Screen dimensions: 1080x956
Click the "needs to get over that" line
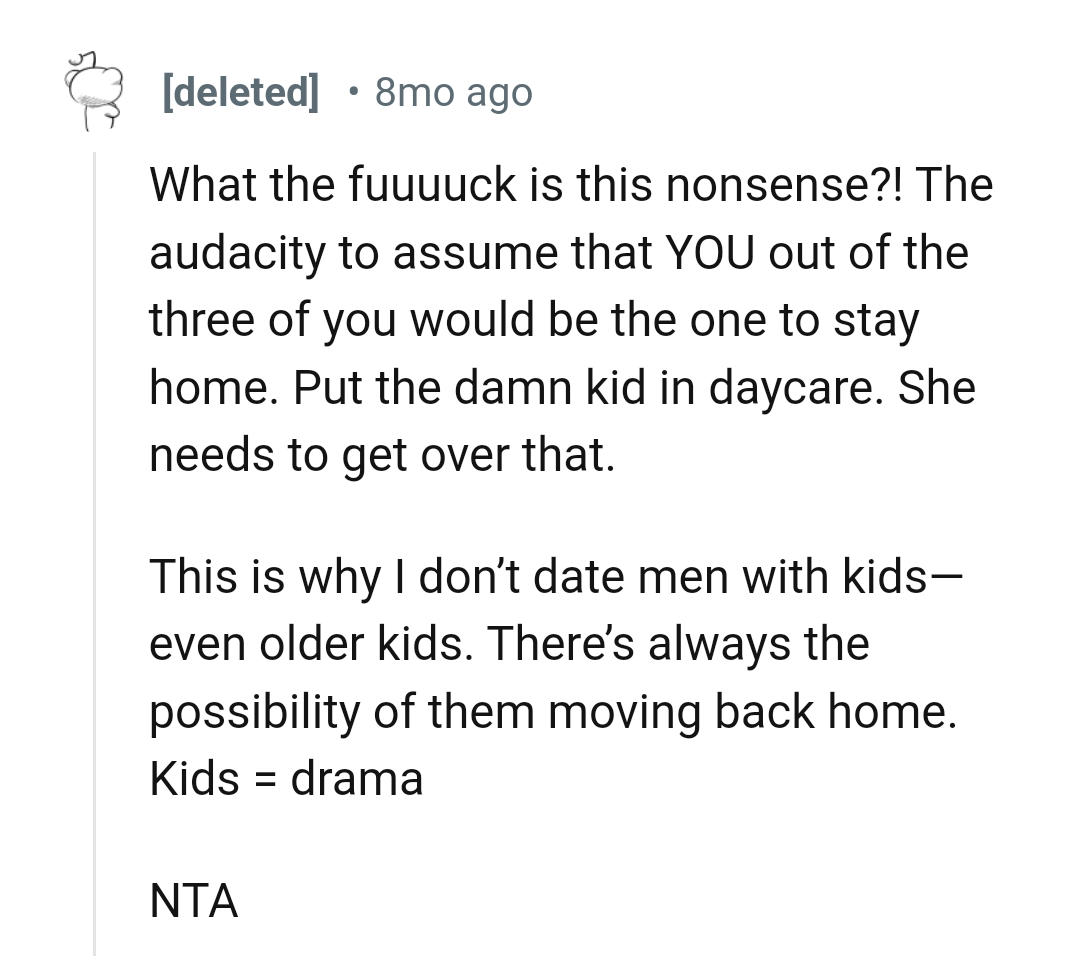tap(380, 457)
